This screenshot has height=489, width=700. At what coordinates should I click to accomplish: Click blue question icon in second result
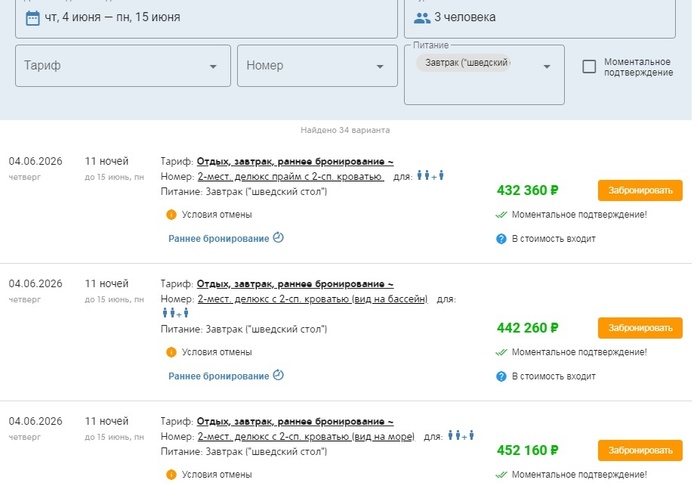pyautogui.click(x=501, y=376)
